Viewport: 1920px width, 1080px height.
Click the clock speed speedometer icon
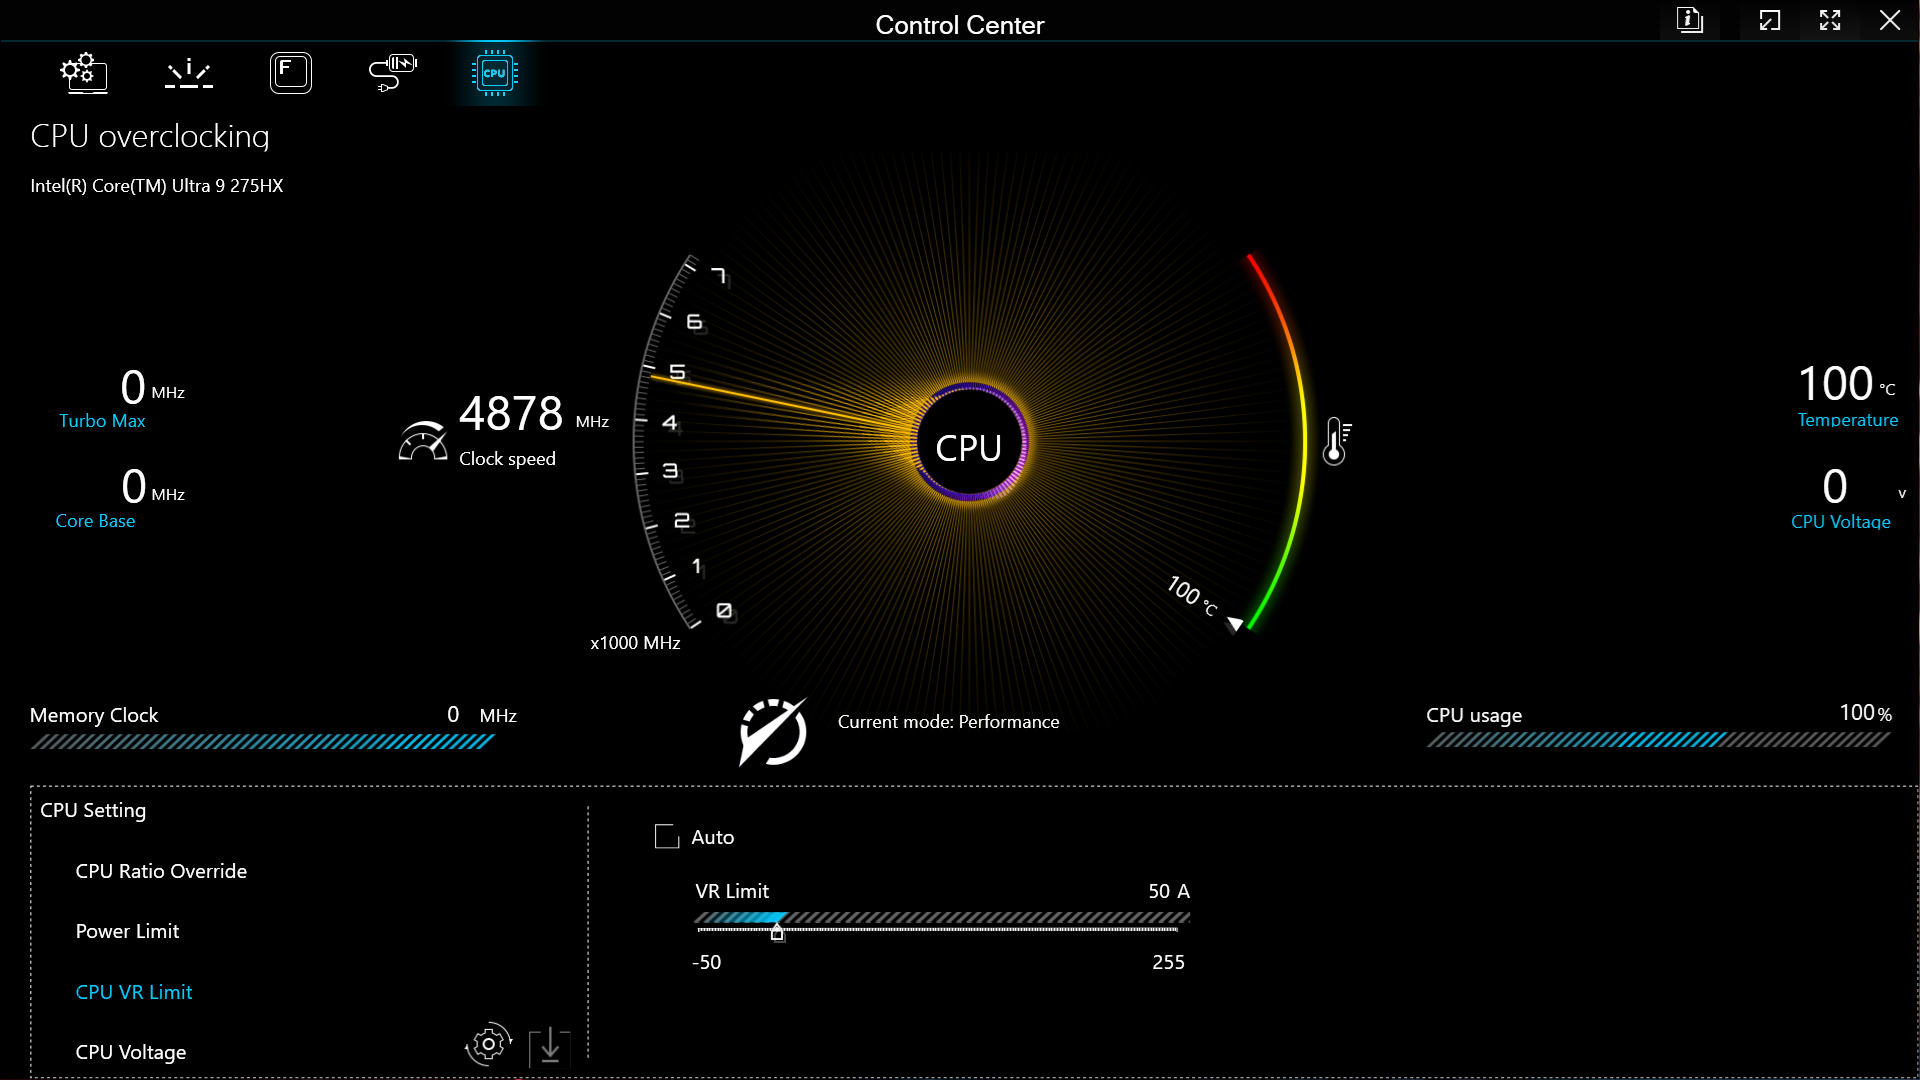coord(423,441)
